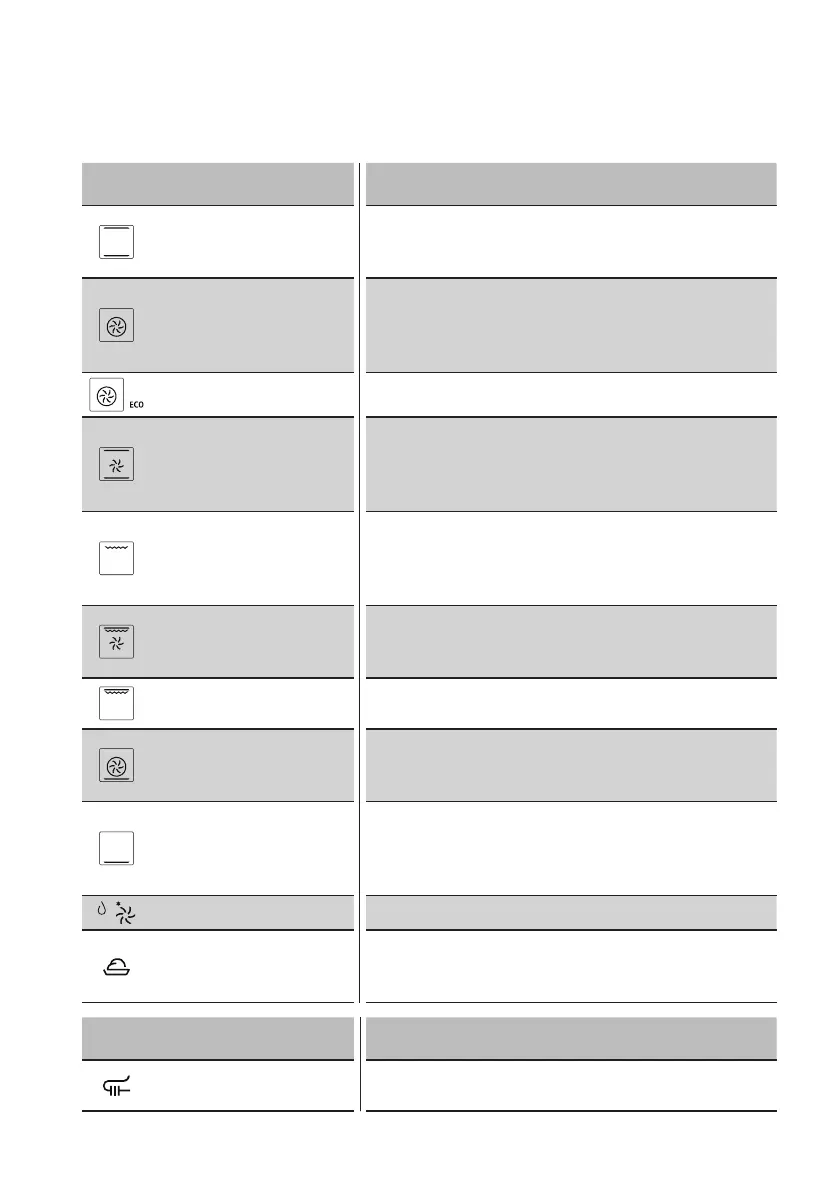Select the bottom table's right grey header cell

[x=571, y=1039]
